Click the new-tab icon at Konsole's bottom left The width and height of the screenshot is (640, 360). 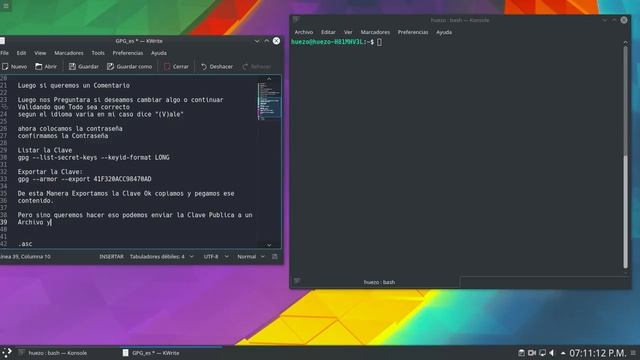pos(297,281)
